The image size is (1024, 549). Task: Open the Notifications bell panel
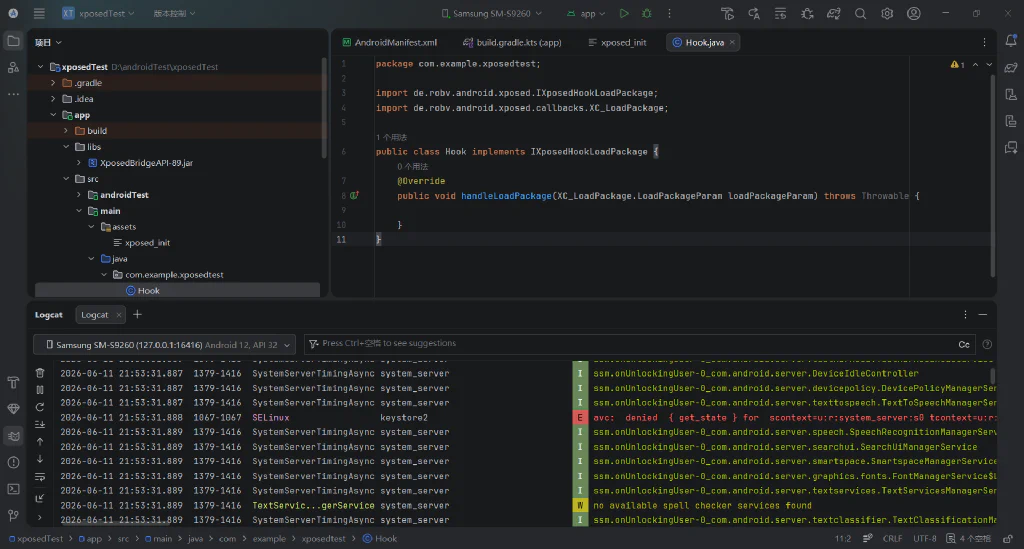[1011, 40]
